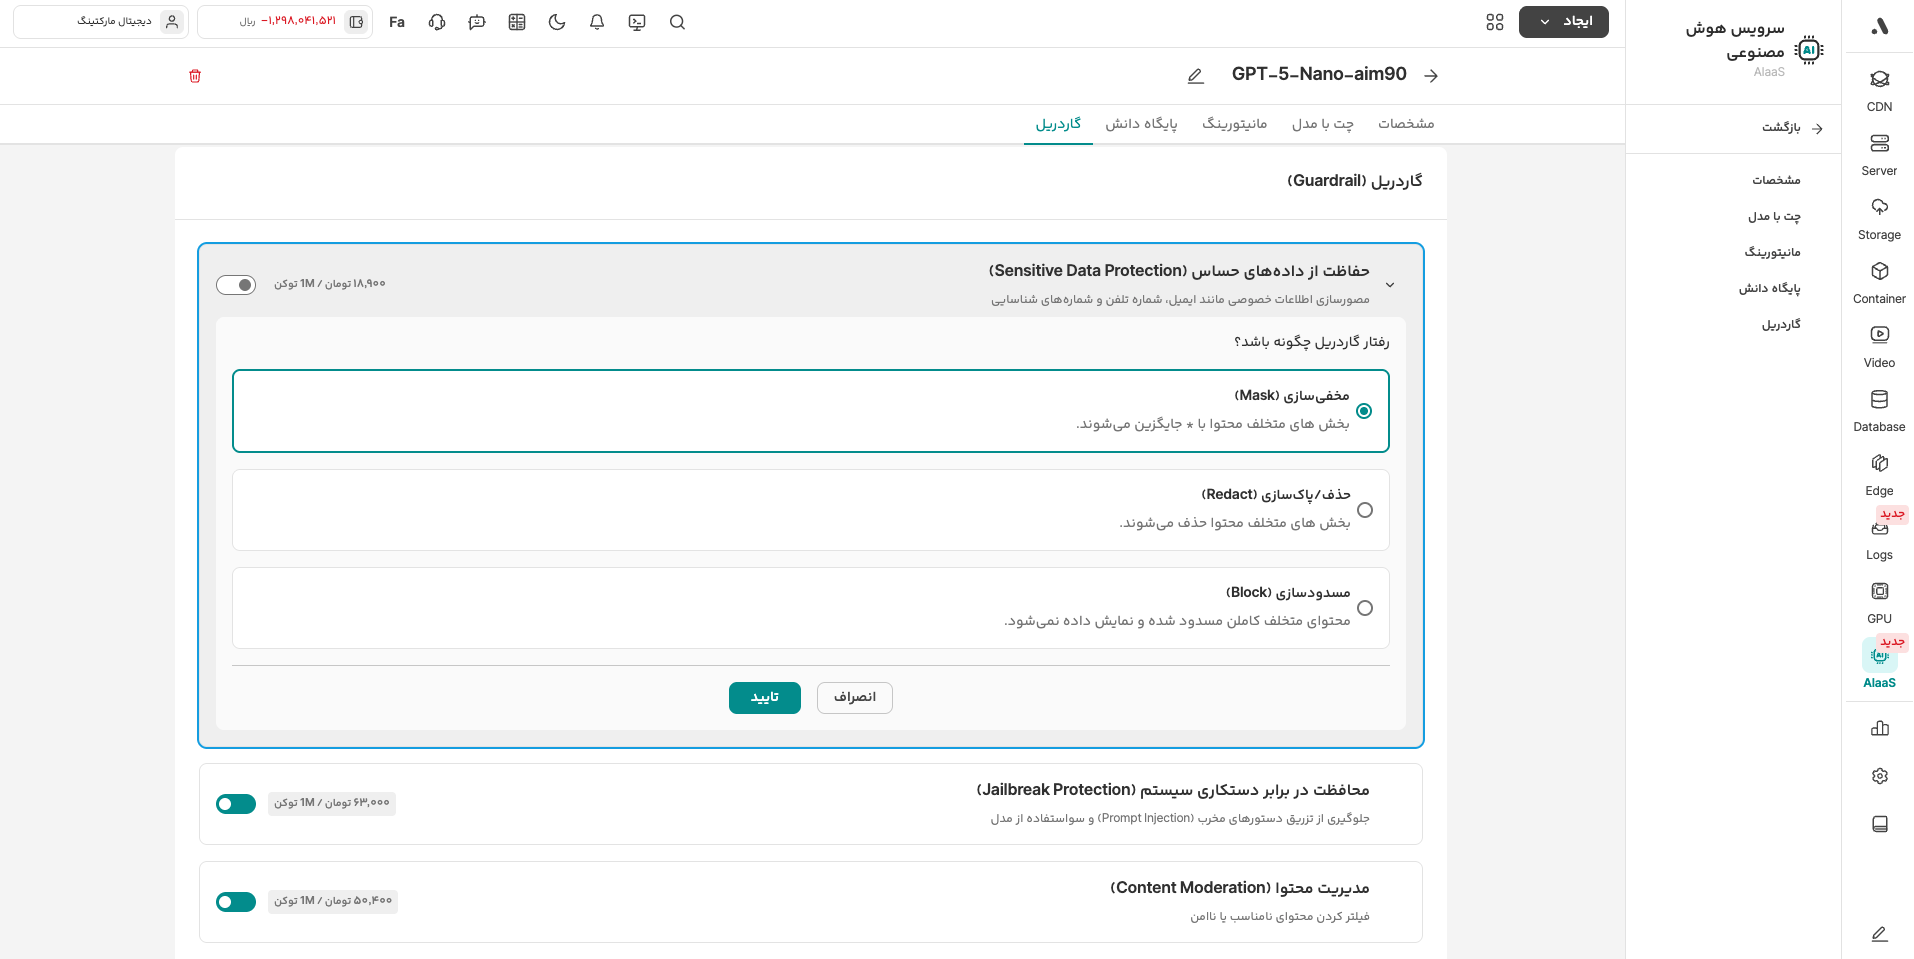The image size is (1914, 959).
Task: Switch to the مانیتورینگ tab
Action: [x=1234, y=124]
